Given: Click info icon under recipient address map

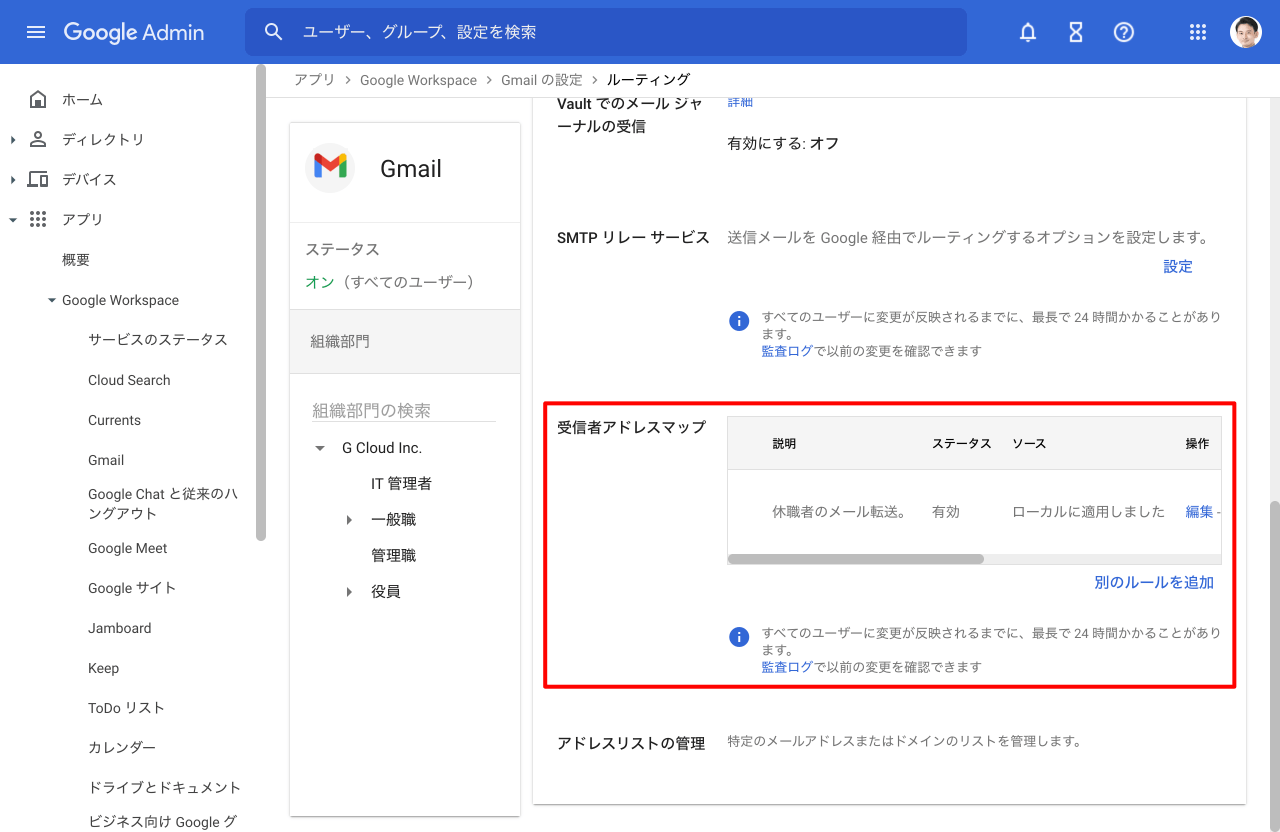Looking at the screenshot, I should click(739, 637).
